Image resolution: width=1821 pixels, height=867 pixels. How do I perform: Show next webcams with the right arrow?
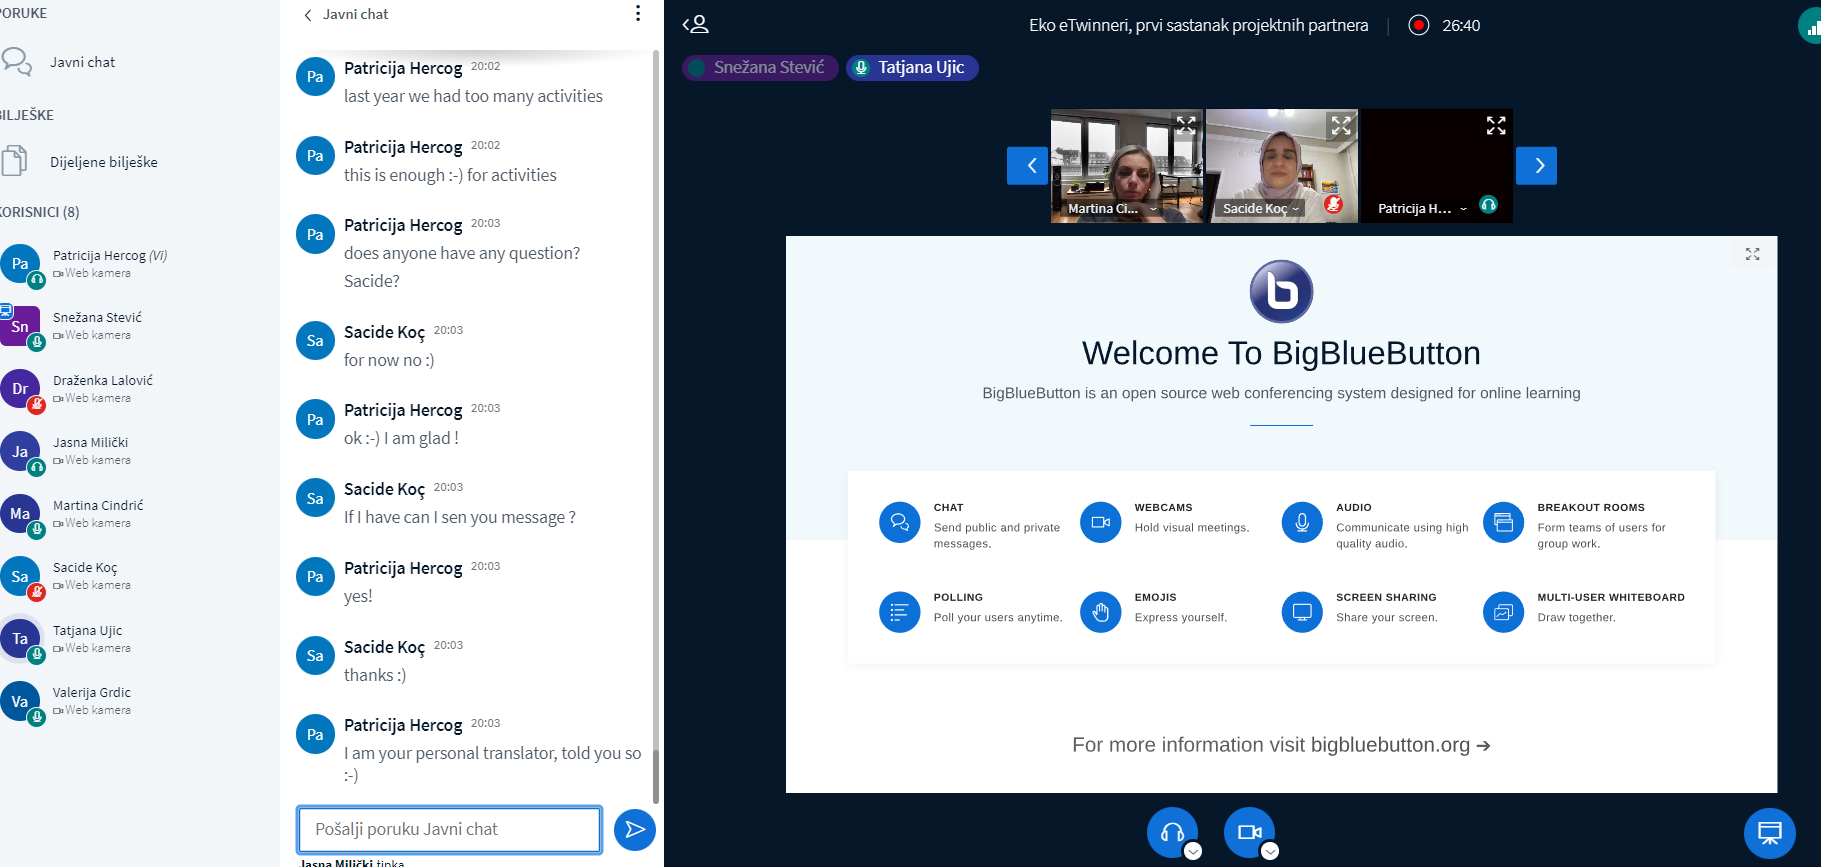pyautogui.click(x=1536, y=166)
